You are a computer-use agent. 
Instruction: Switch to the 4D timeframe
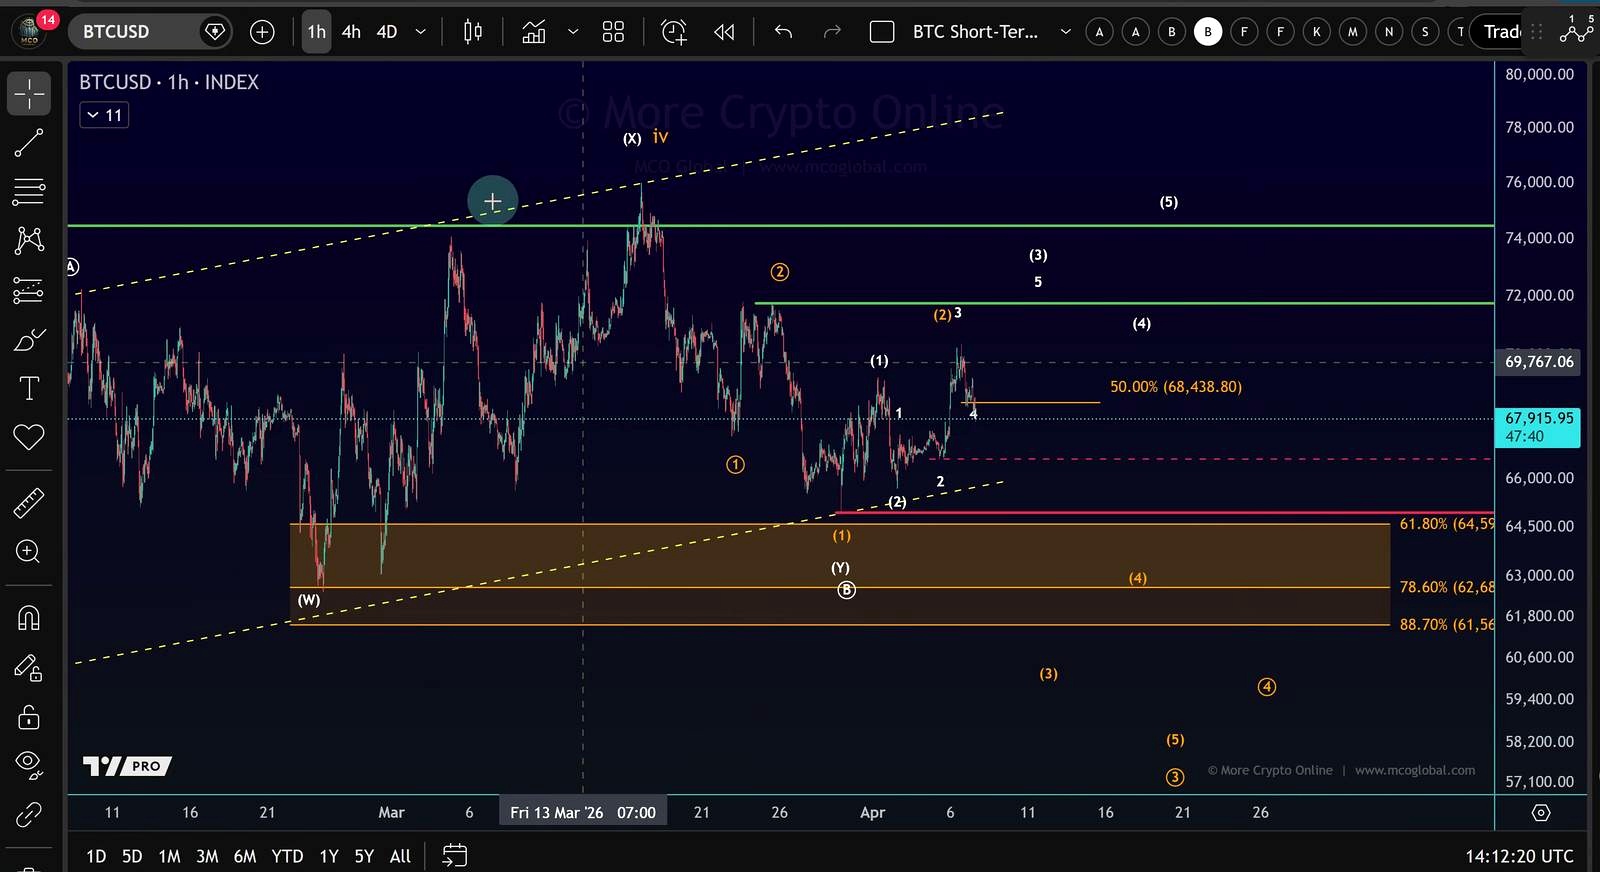click(387, 32)
